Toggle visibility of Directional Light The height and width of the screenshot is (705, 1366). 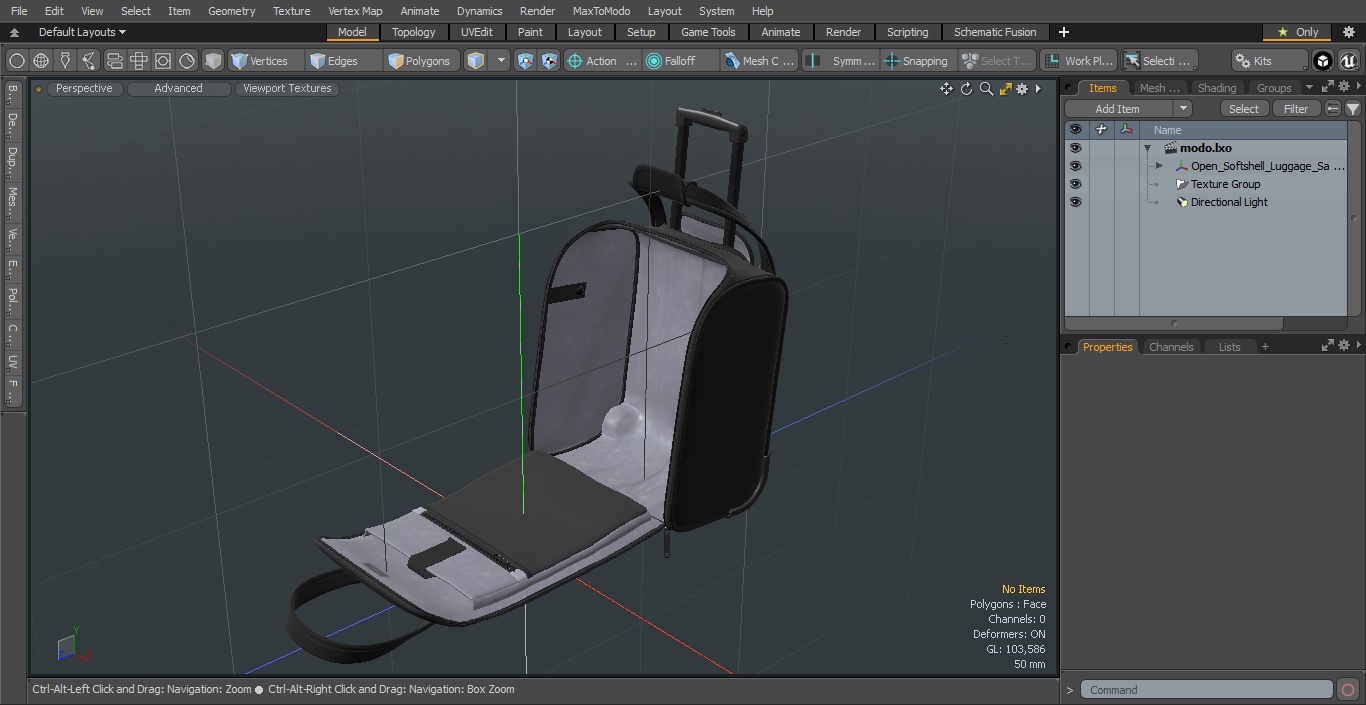pyautogui.click(x=1075, y=202)
